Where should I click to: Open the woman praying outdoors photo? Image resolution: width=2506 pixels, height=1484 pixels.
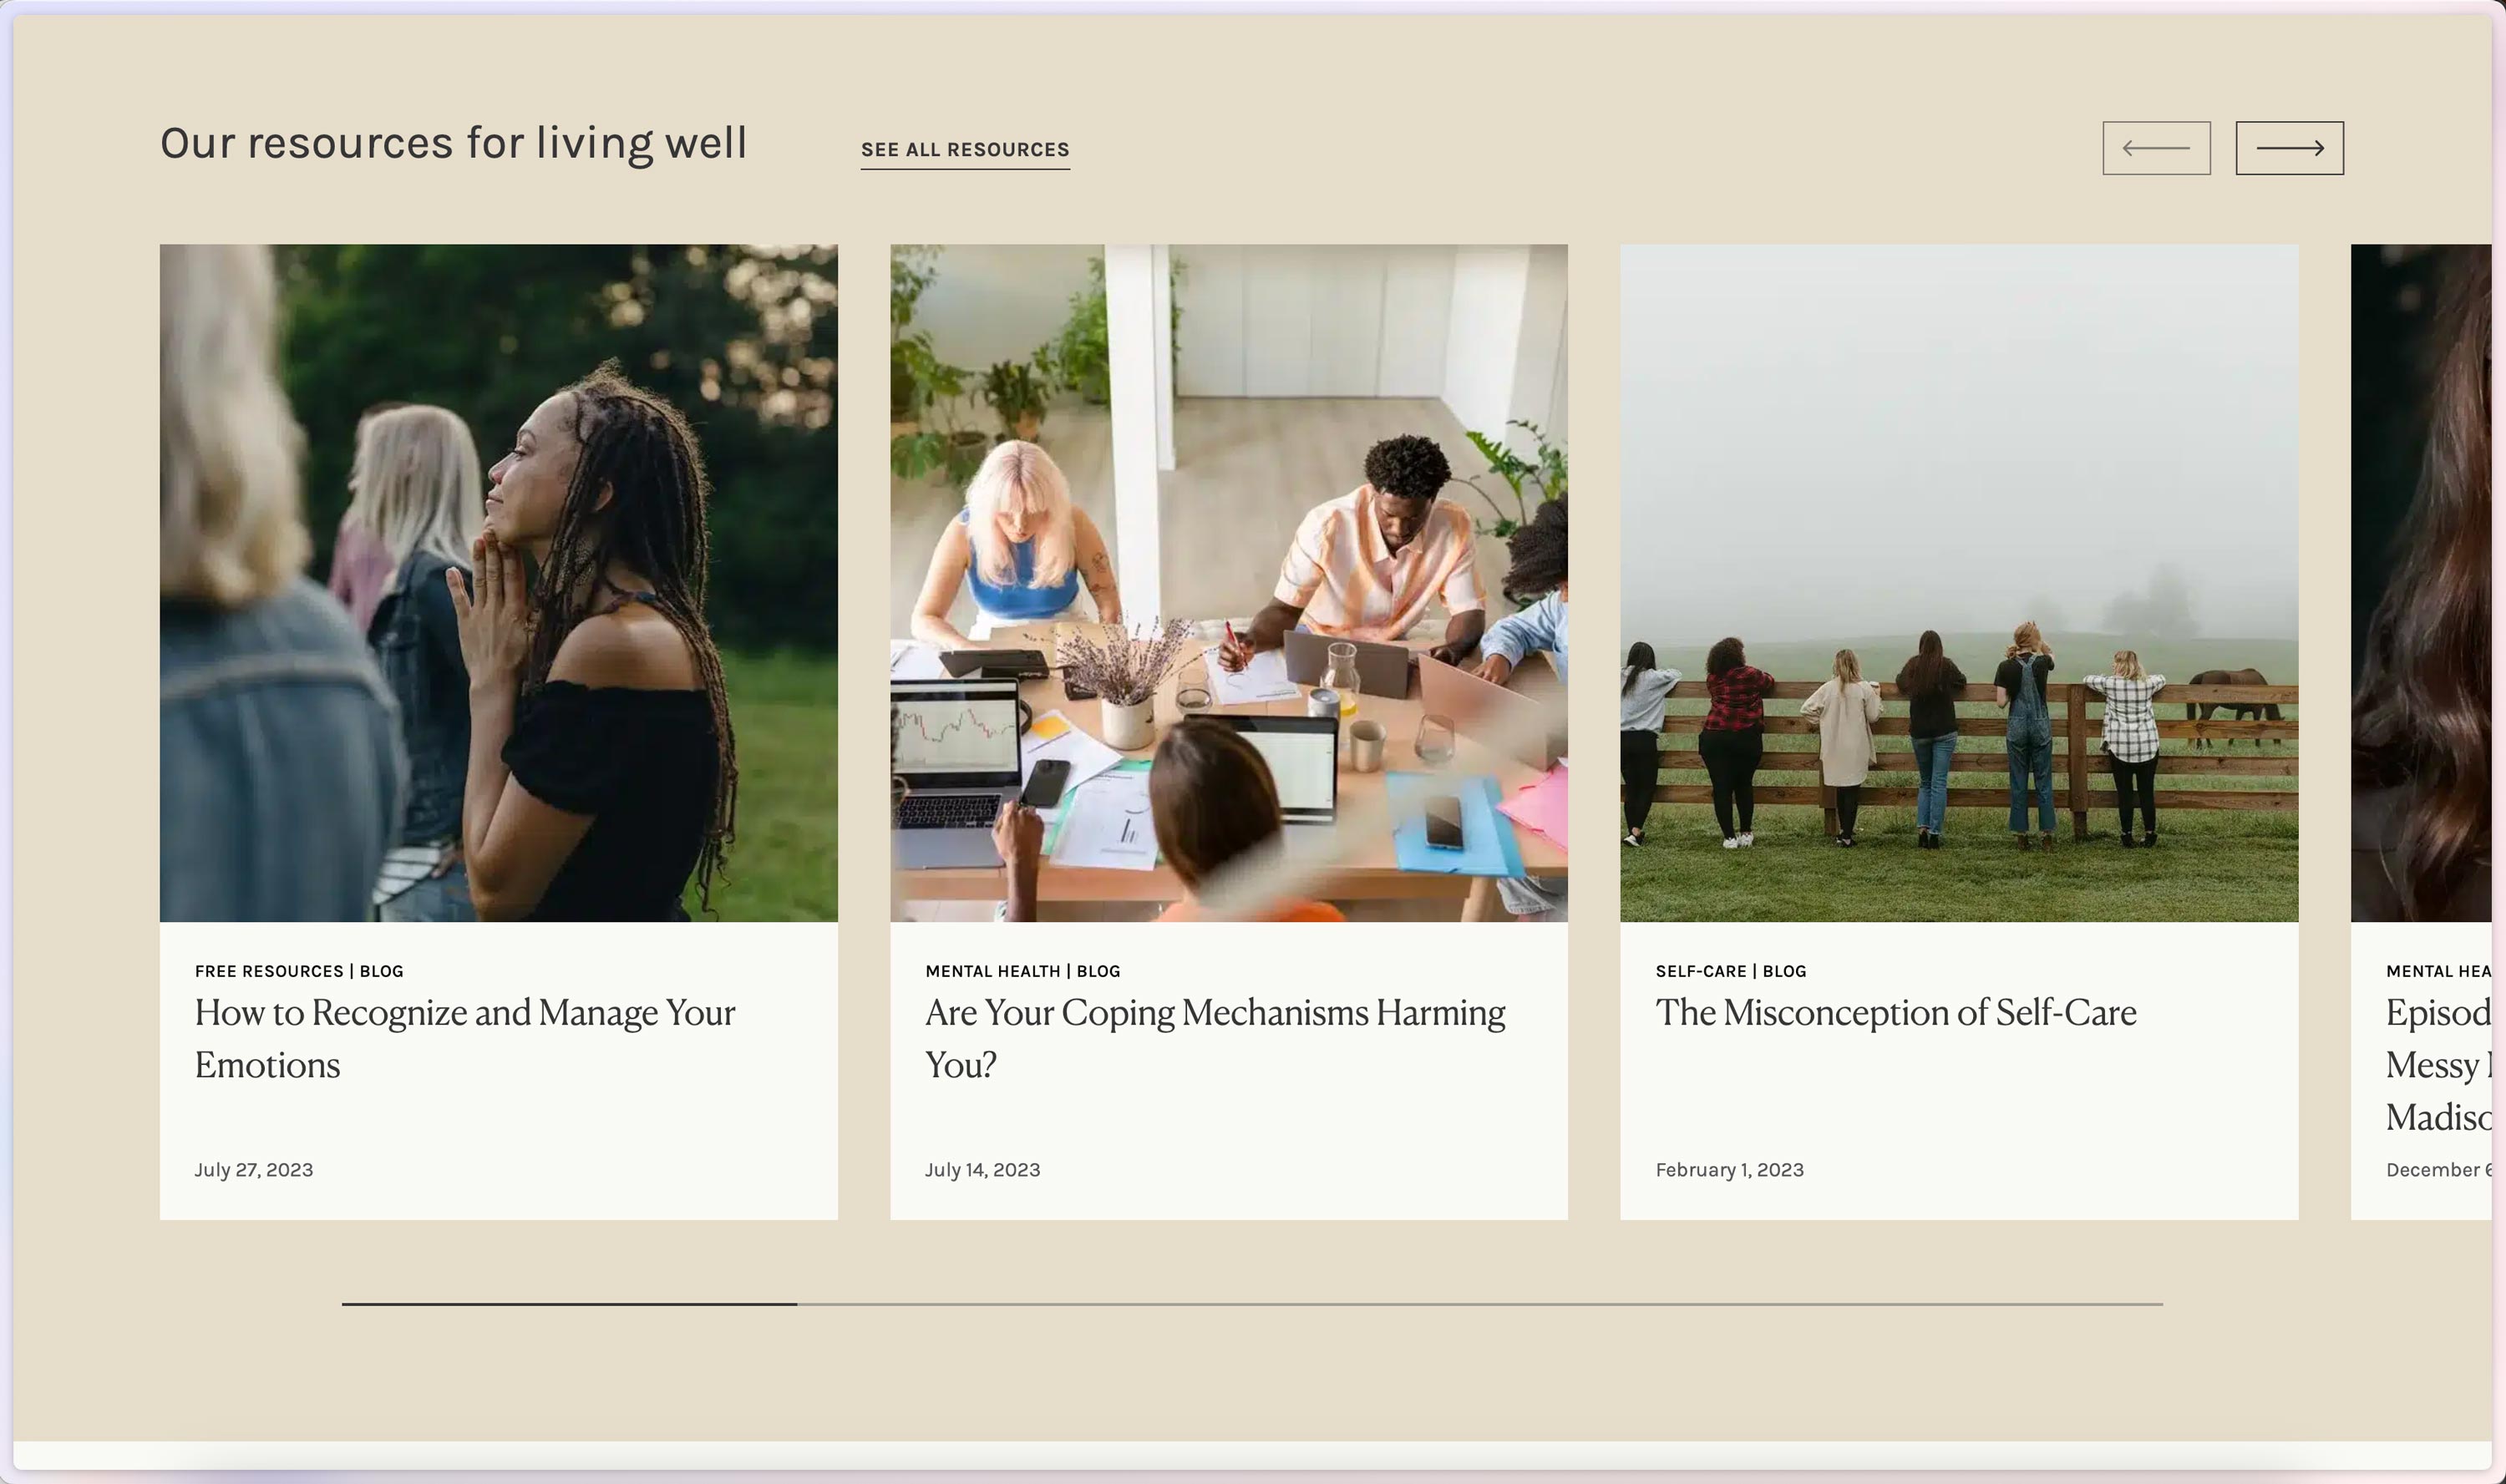498,583
